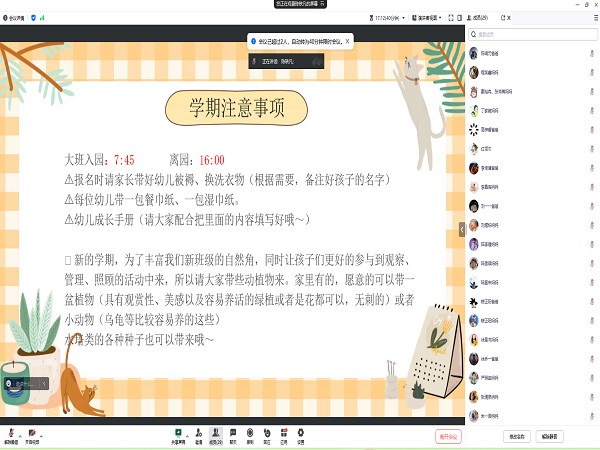Click the invite icon in bottom toolbar
600x450 pixels.
(199, 434)
